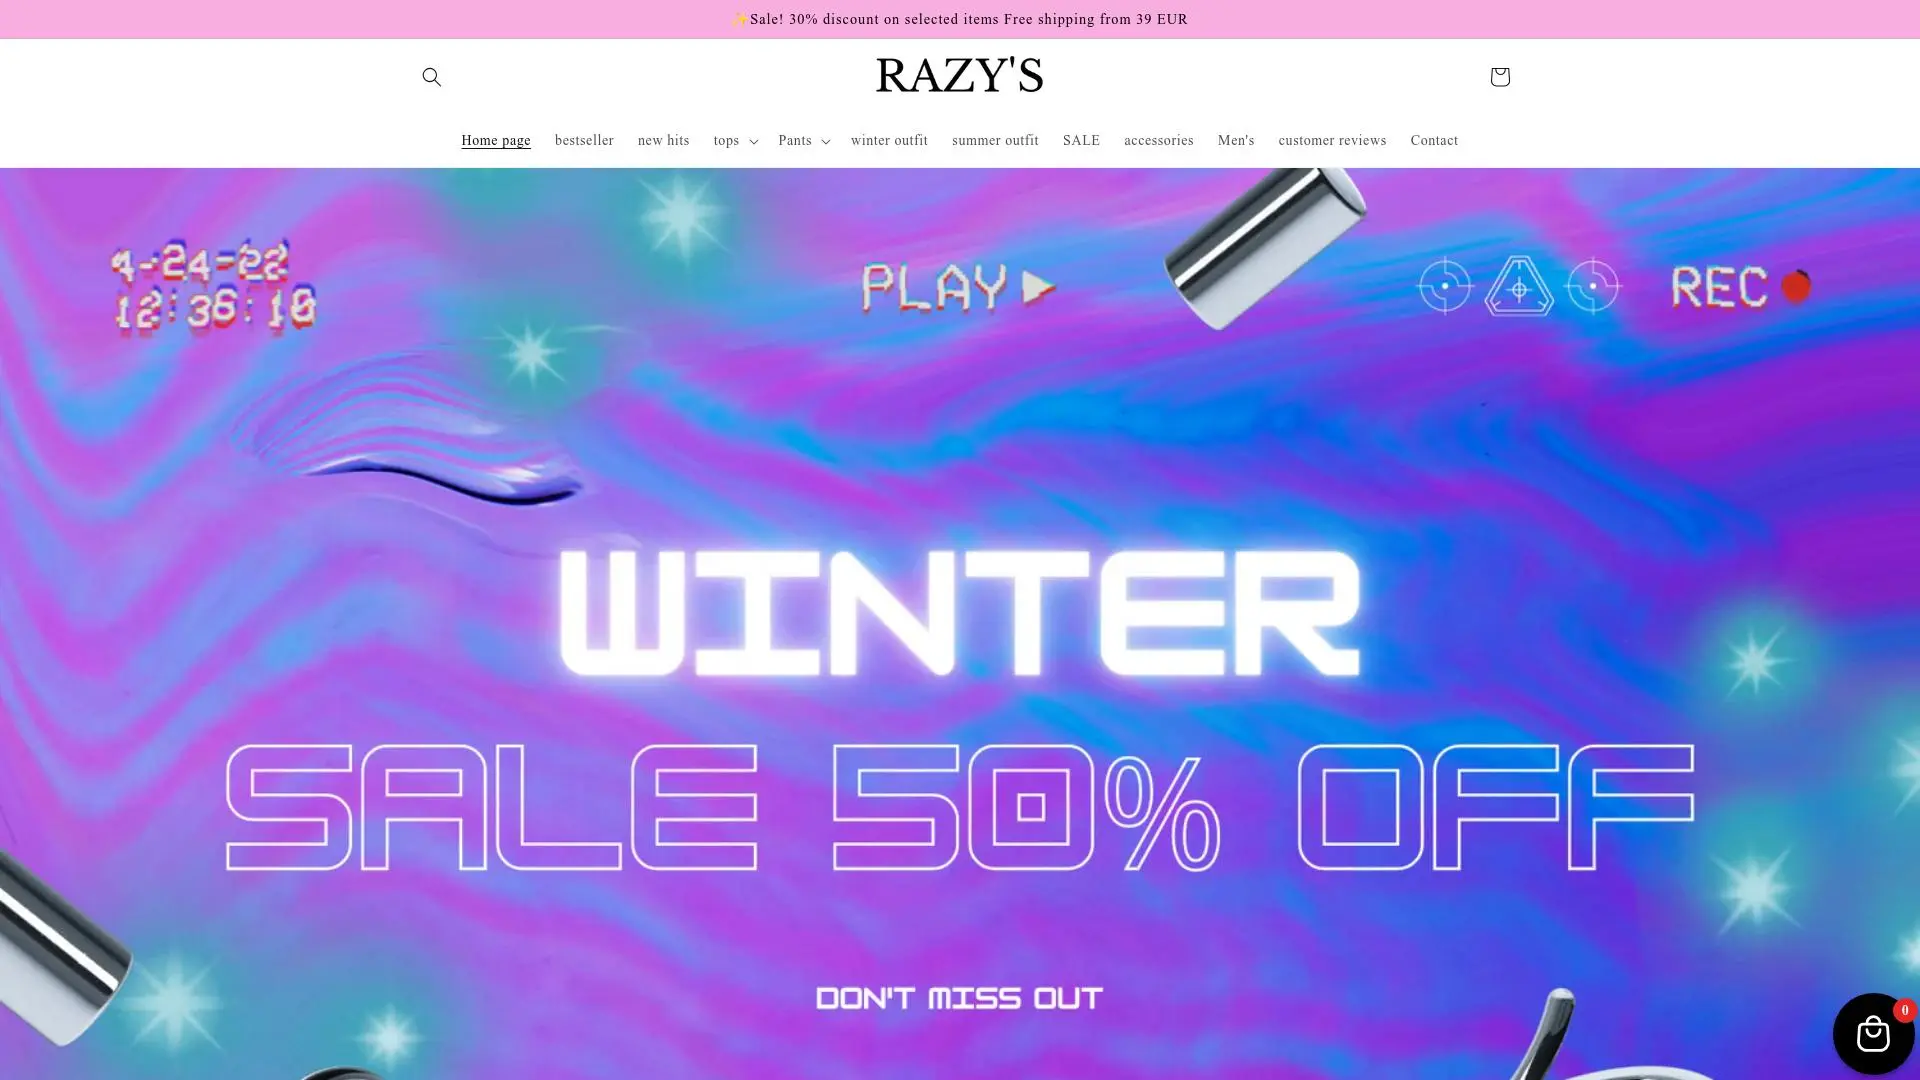Click the RAZY'S logo
The width and height of the screenshot is (1920, 1080).
[959, 76]
